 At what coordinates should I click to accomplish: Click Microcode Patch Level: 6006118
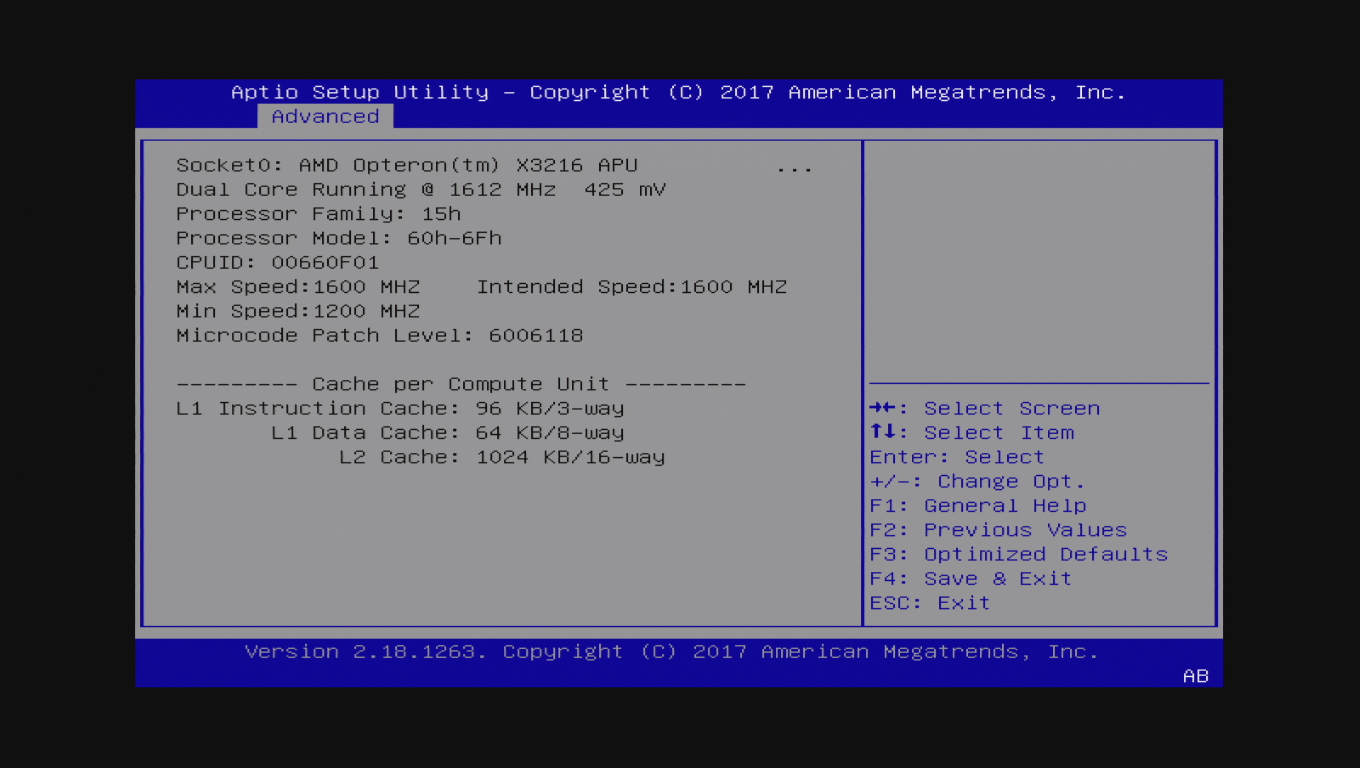[x=380, y=336]
